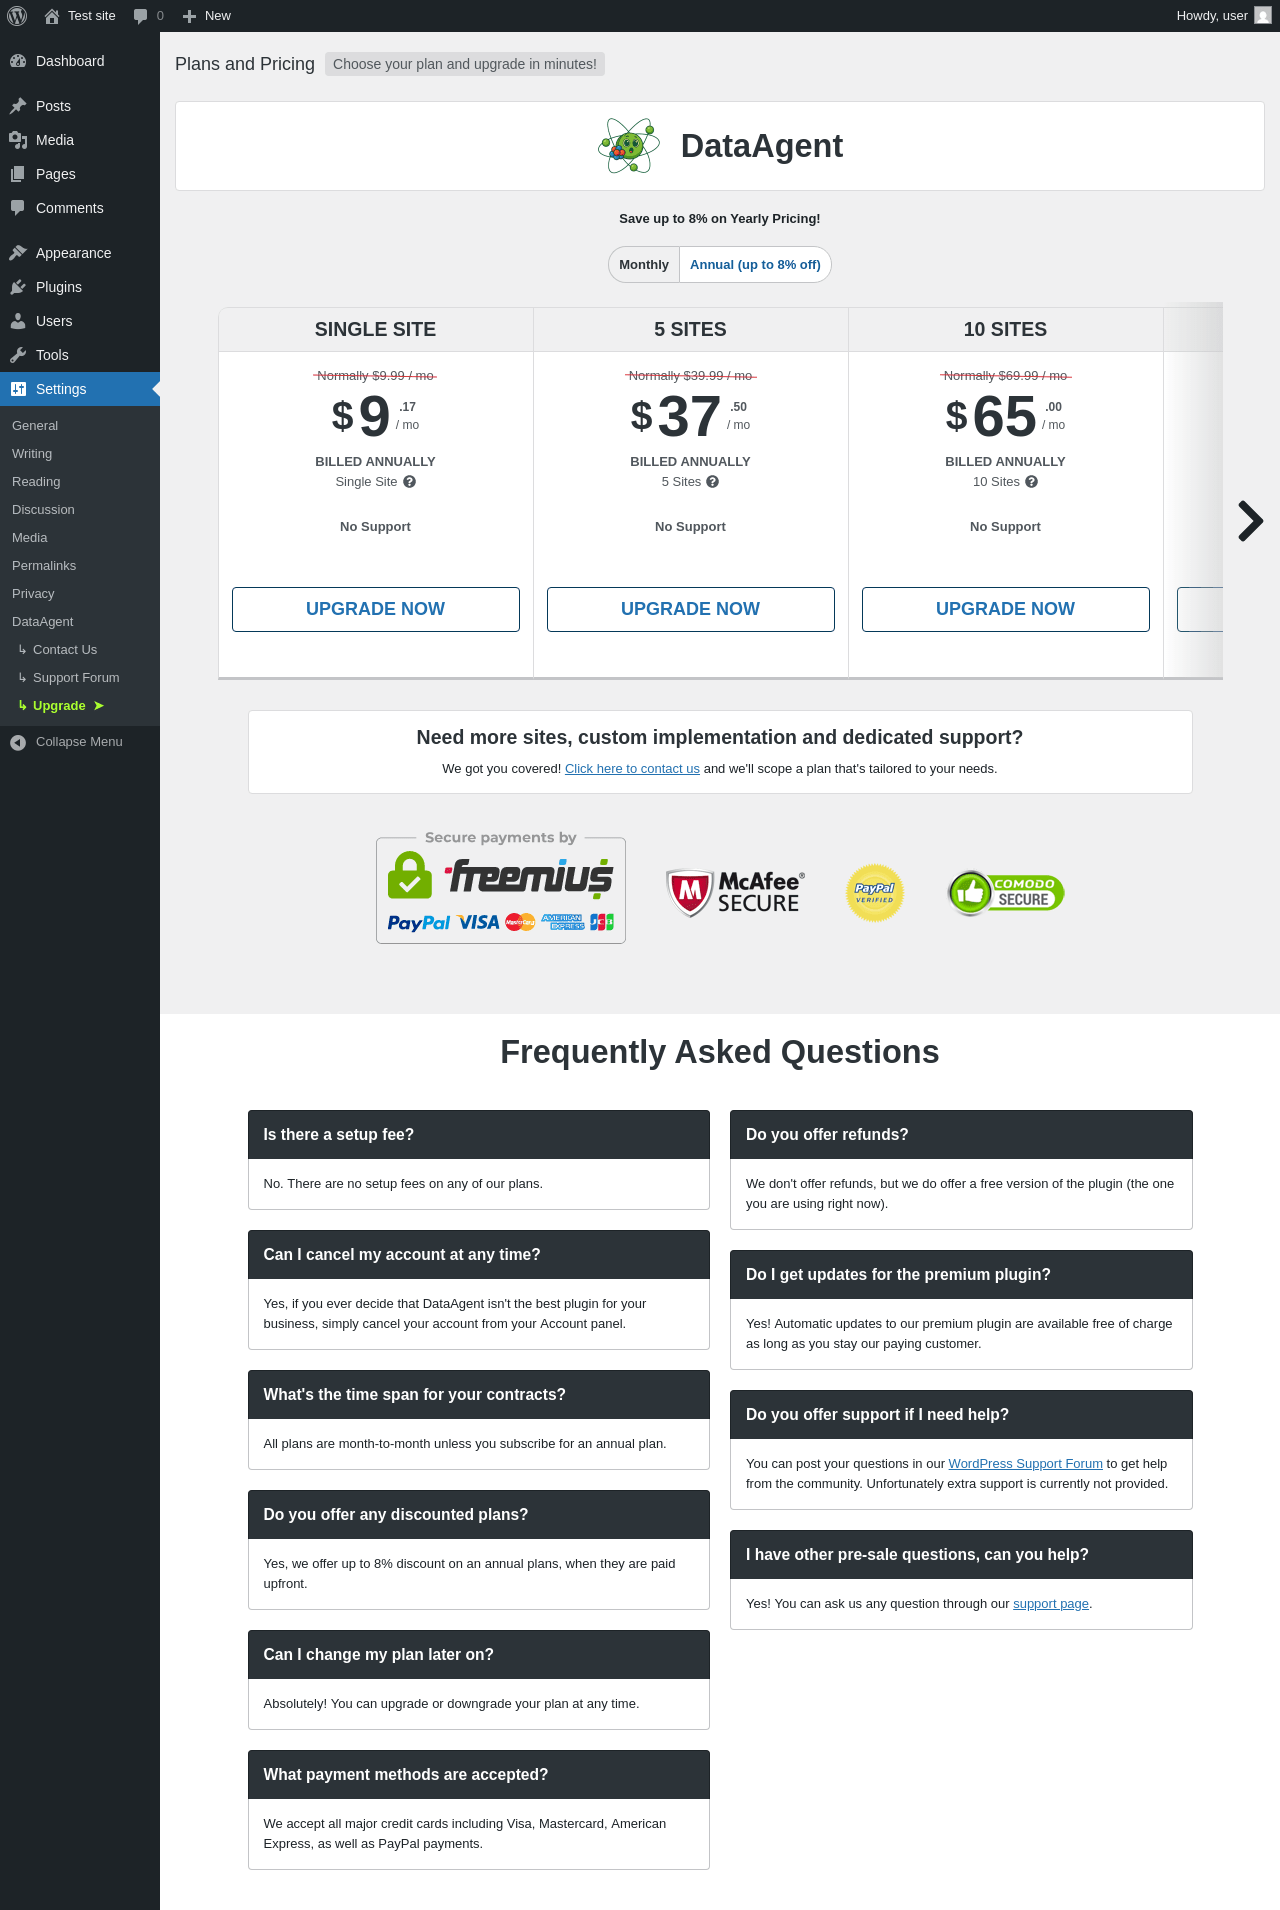The height and width of the screenshot is (1910, 1280).
Task: Click the Media library icon in sidebar
Action: (18, 140)
